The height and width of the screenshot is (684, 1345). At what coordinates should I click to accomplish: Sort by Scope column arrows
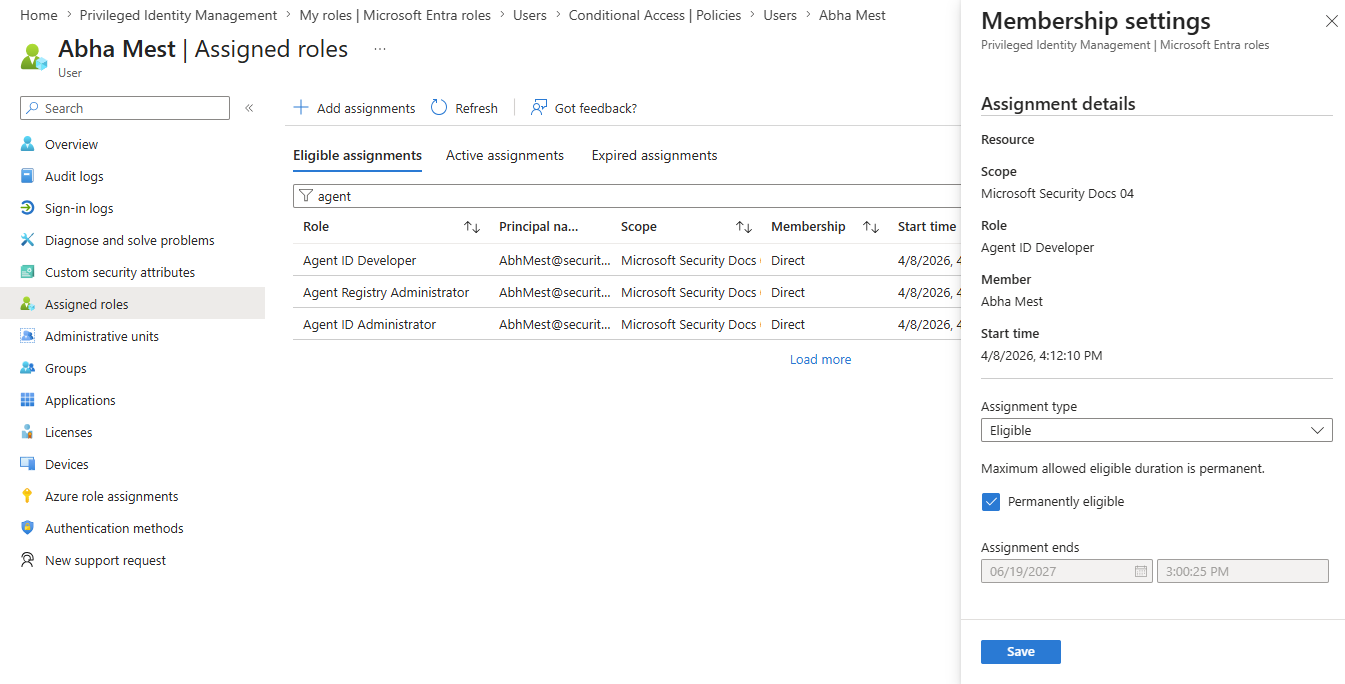744,227
